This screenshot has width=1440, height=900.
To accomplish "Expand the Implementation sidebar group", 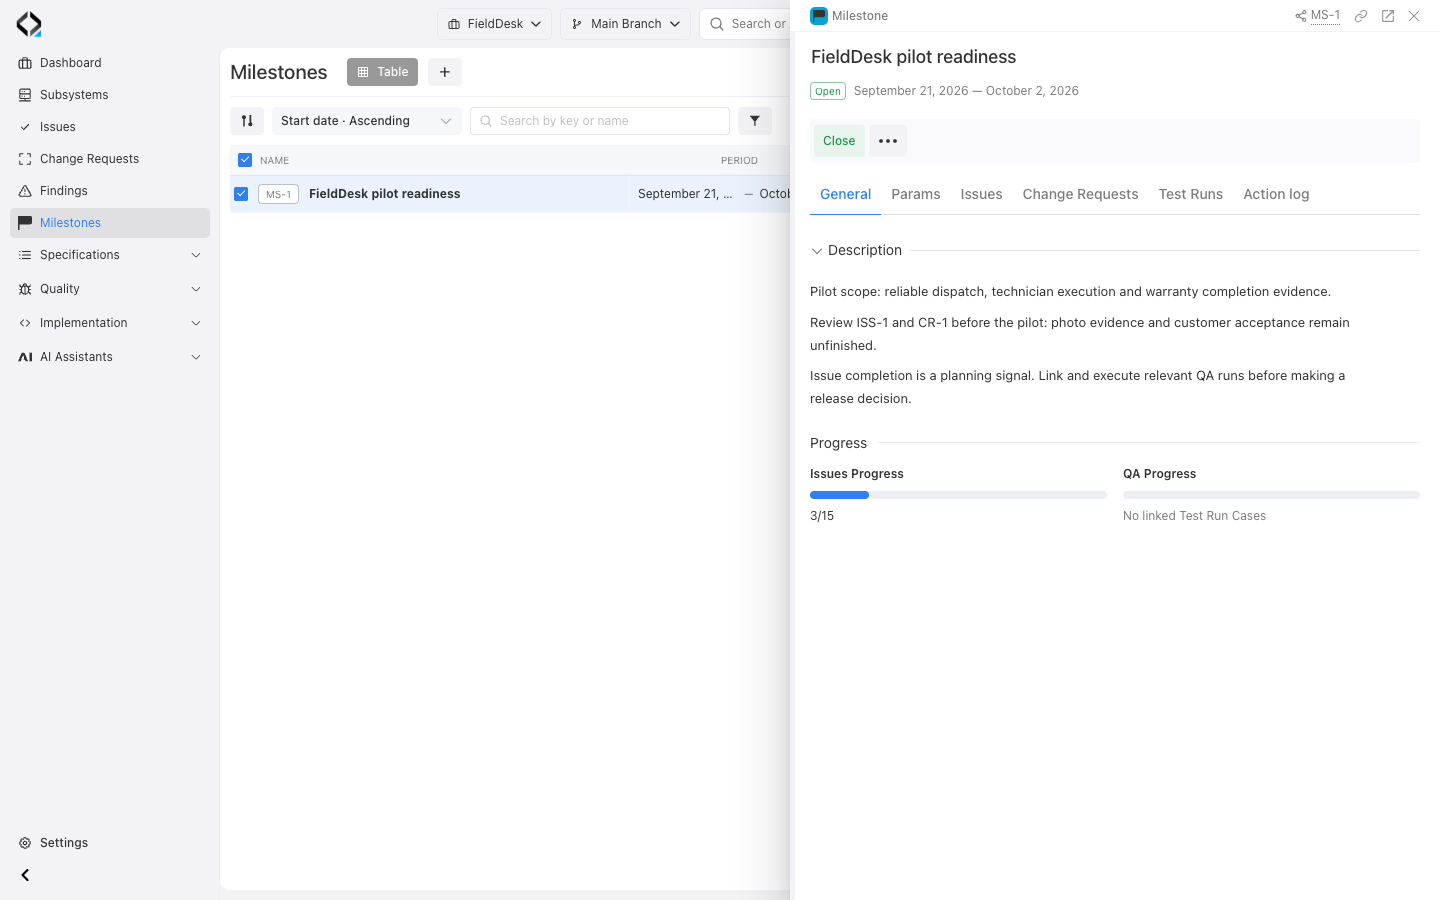I will coord(110,323).
